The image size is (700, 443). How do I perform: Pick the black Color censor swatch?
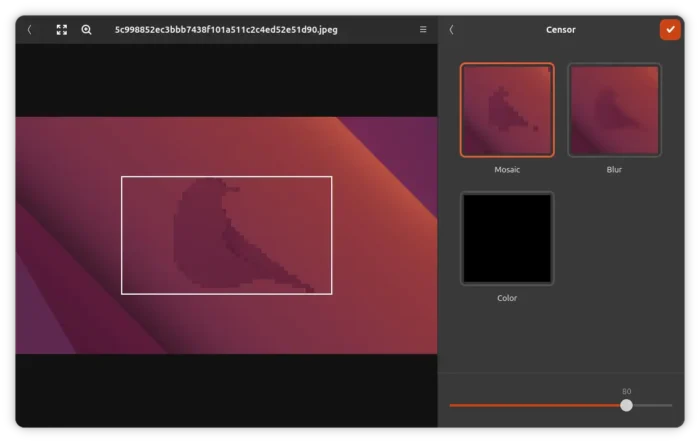click(x=507, y=239)
